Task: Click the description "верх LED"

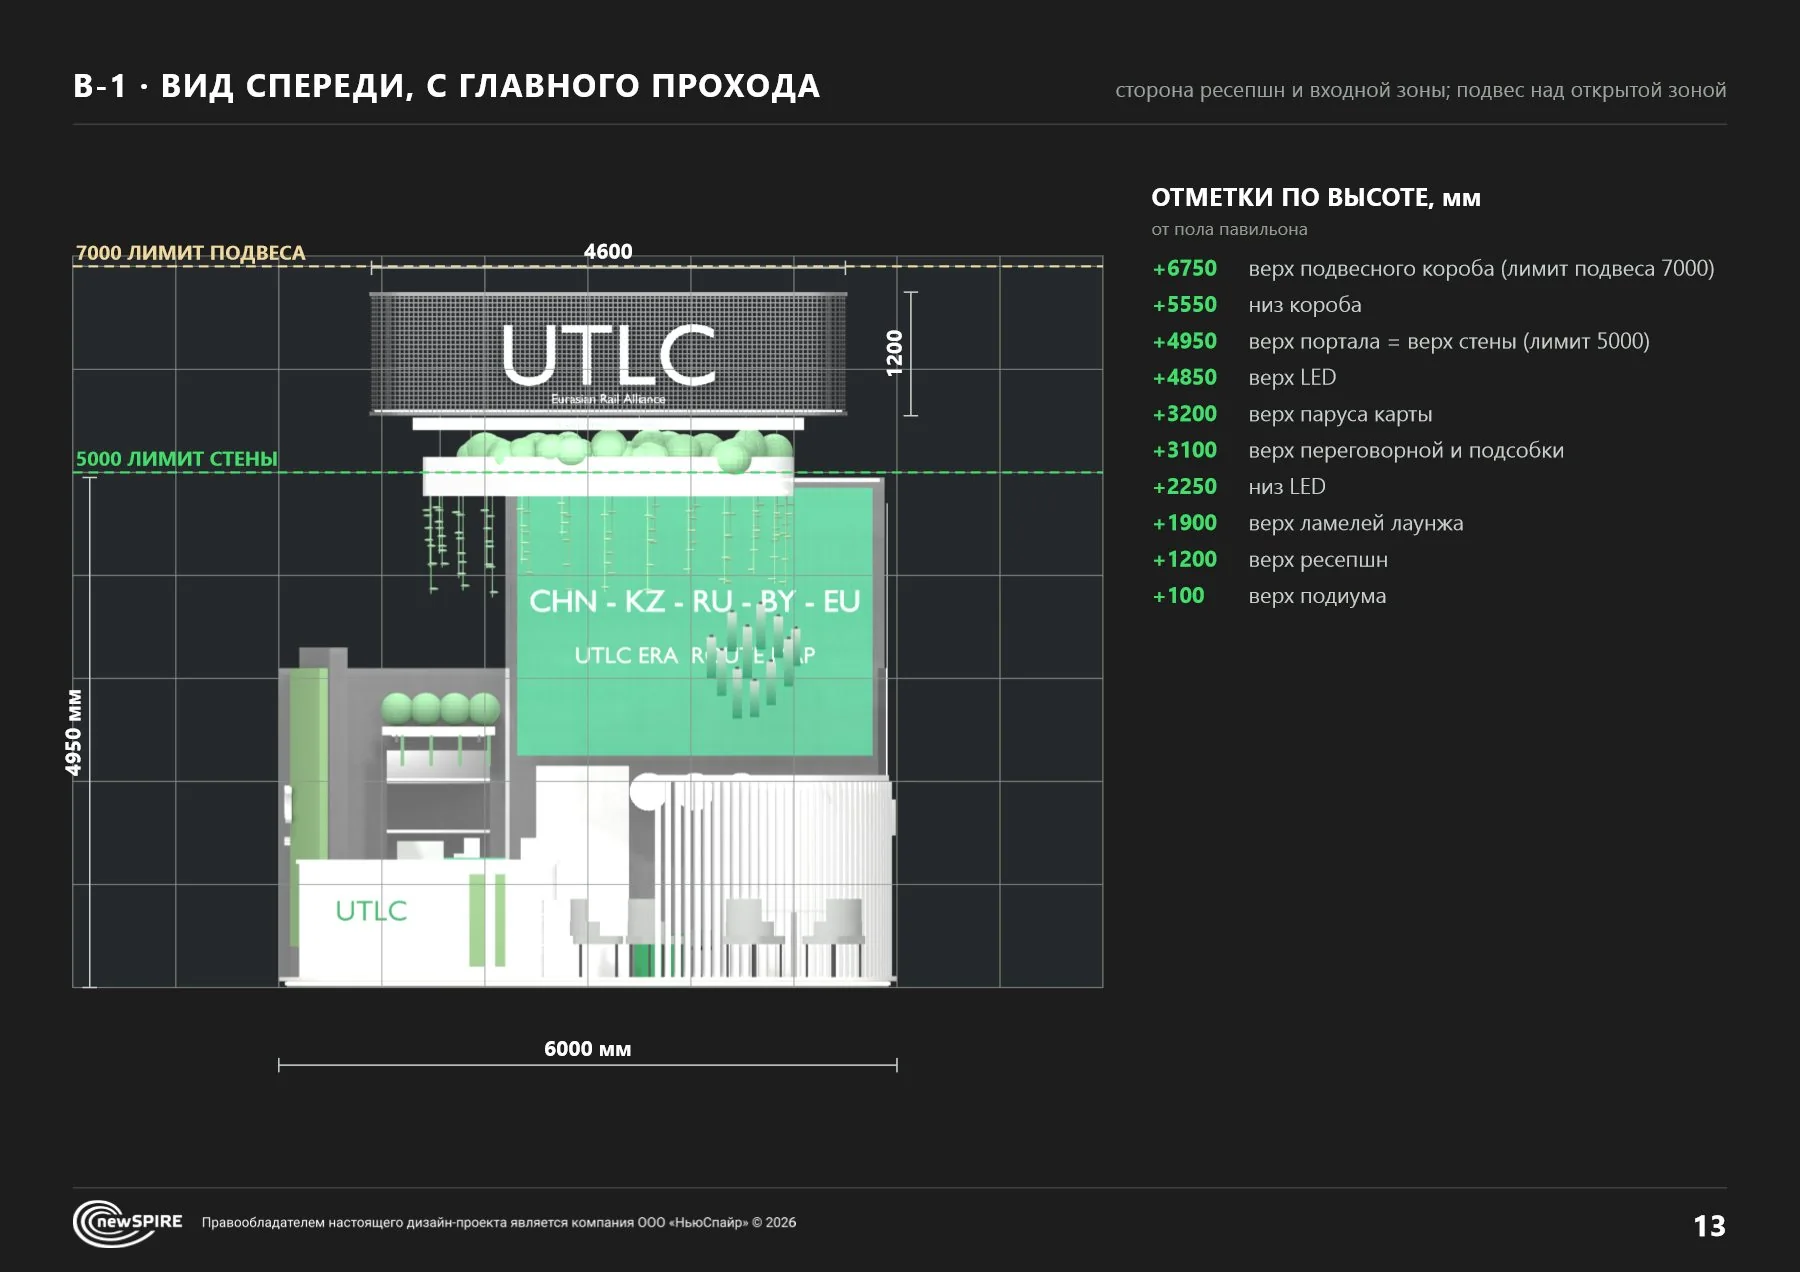Action: [x=1292, y=378]
